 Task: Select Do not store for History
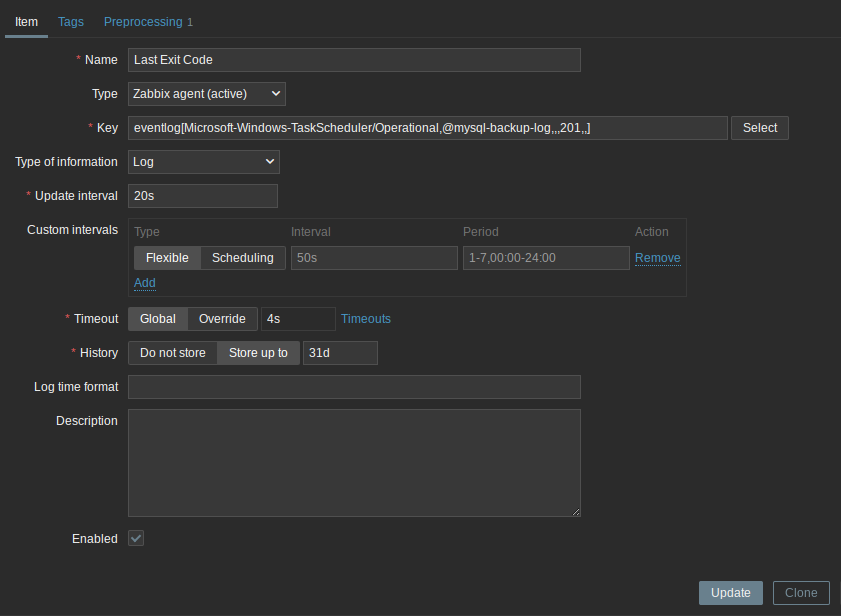pos(172,353)
